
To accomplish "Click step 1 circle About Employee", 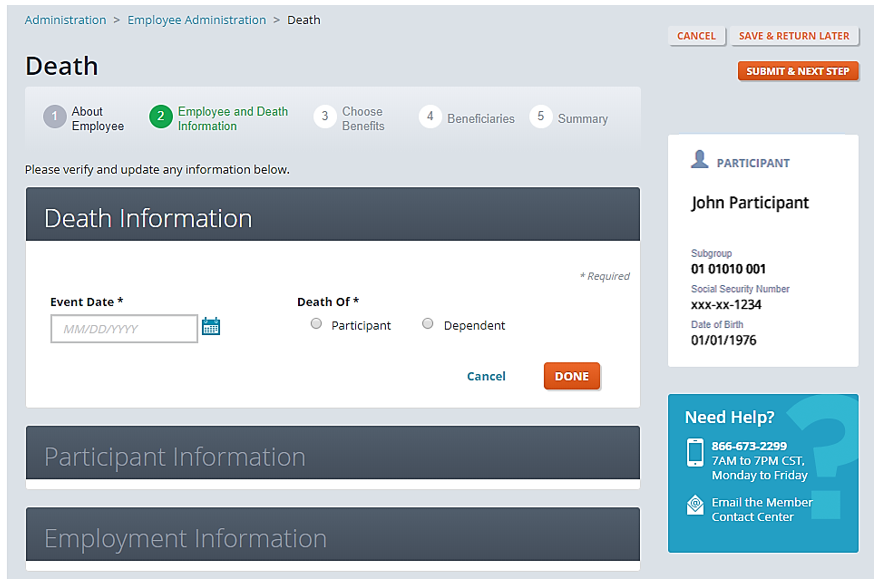I will coord(54,118).
